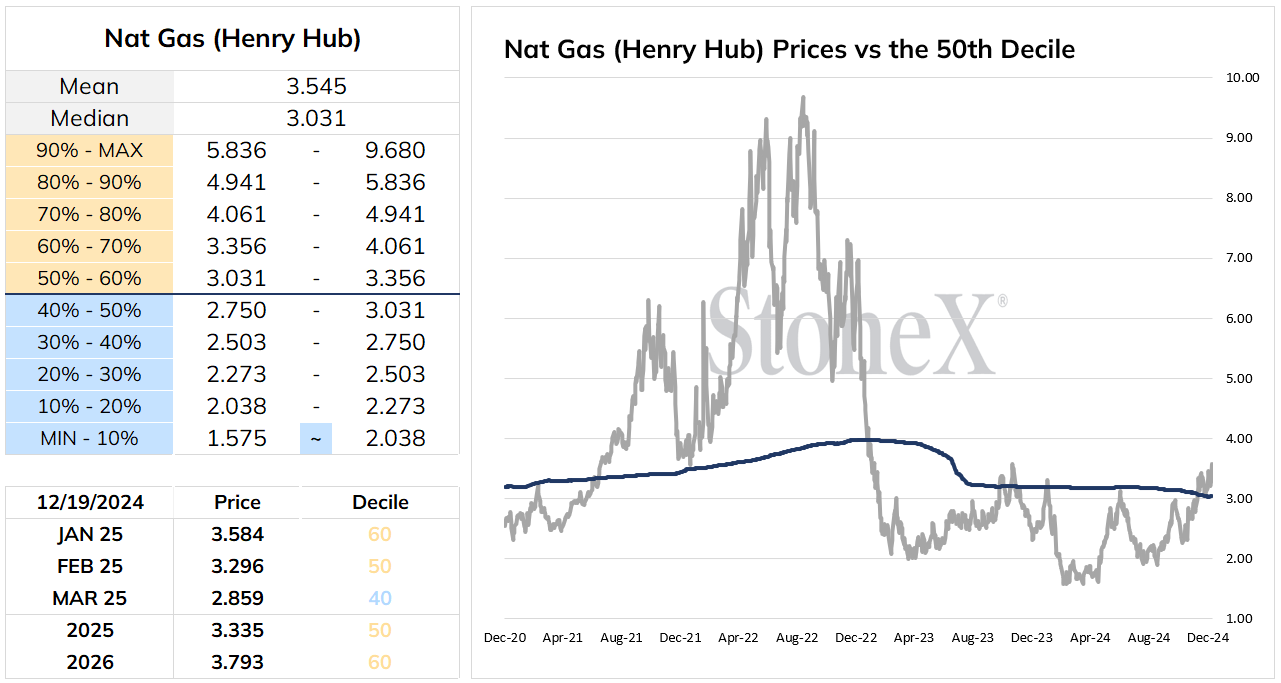The width and height of the screenshot is (1281, 683).
Task: Click the Decile column header
Action: pyautogui.click(x=379, y=502)
